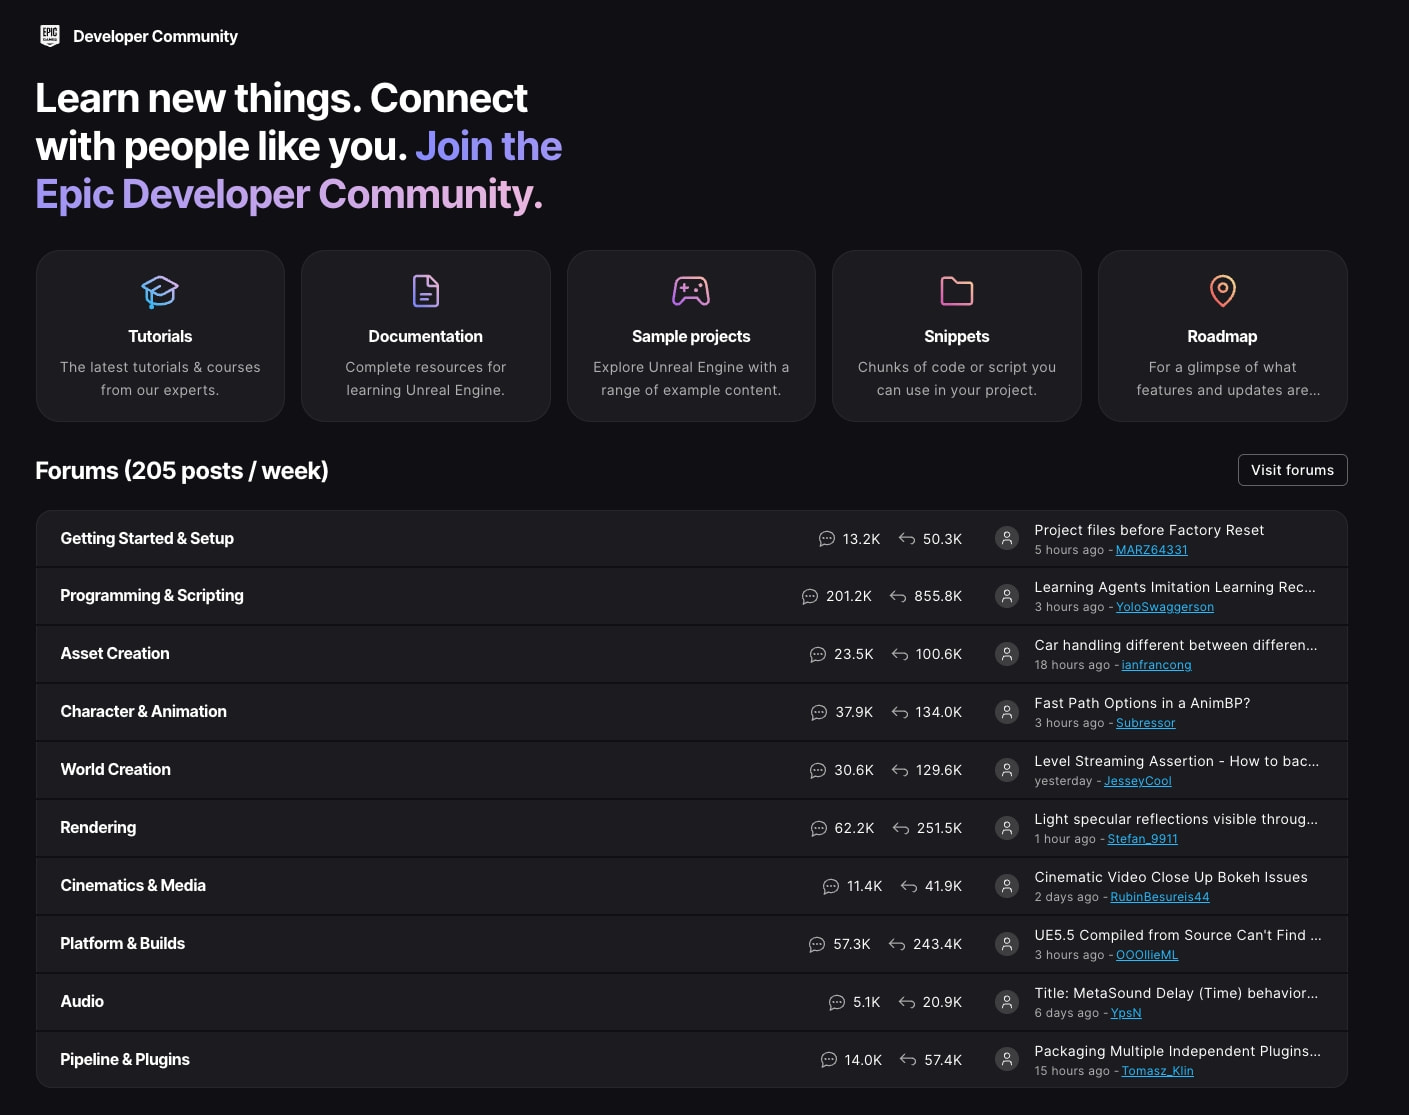Open the Programming & Scripting forum
The height and width of the screenshot is (1115, 1409).
[152, 596]
